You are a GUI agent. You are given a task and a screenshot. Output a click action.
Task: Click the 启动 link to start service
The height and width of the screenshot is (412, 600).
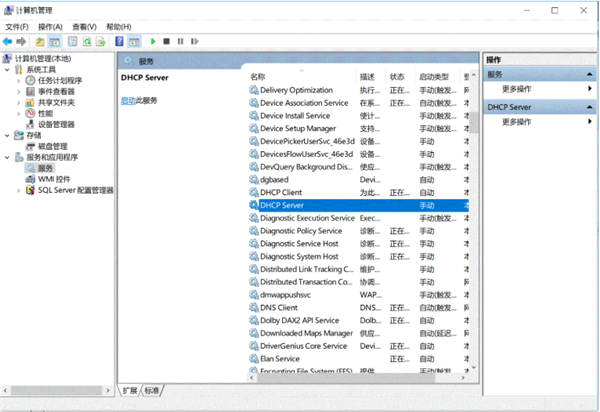127,101
